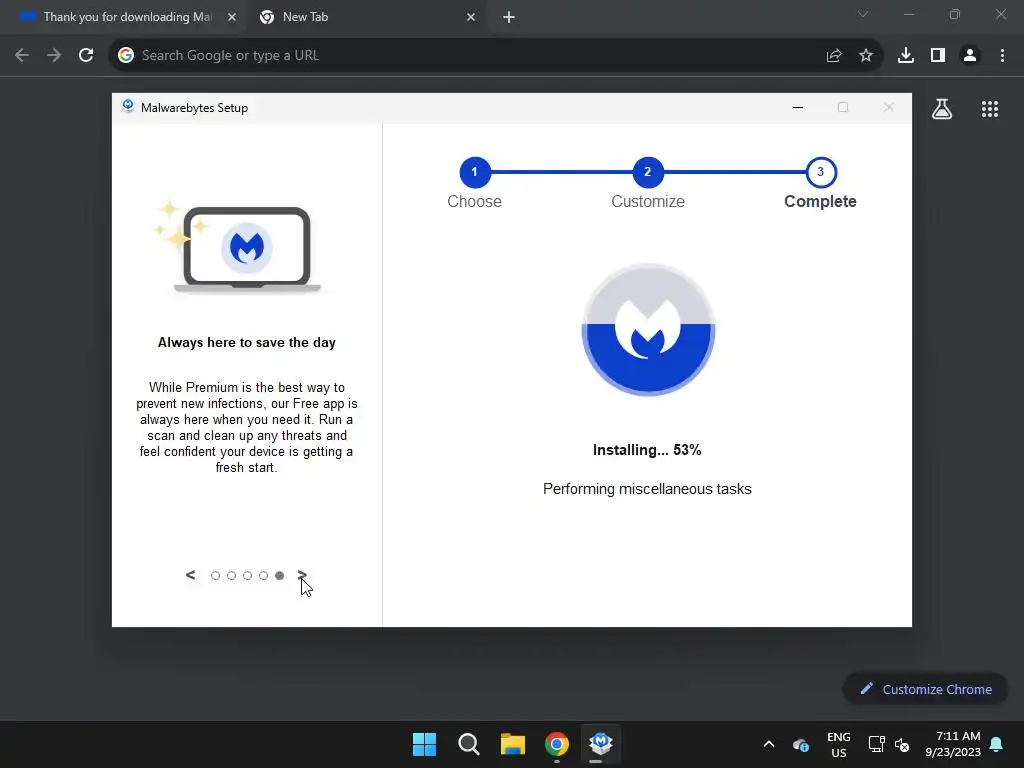Open Chrome downloads tray icon
Viewport: 1024px width, 768px height.
pos(906,56)
